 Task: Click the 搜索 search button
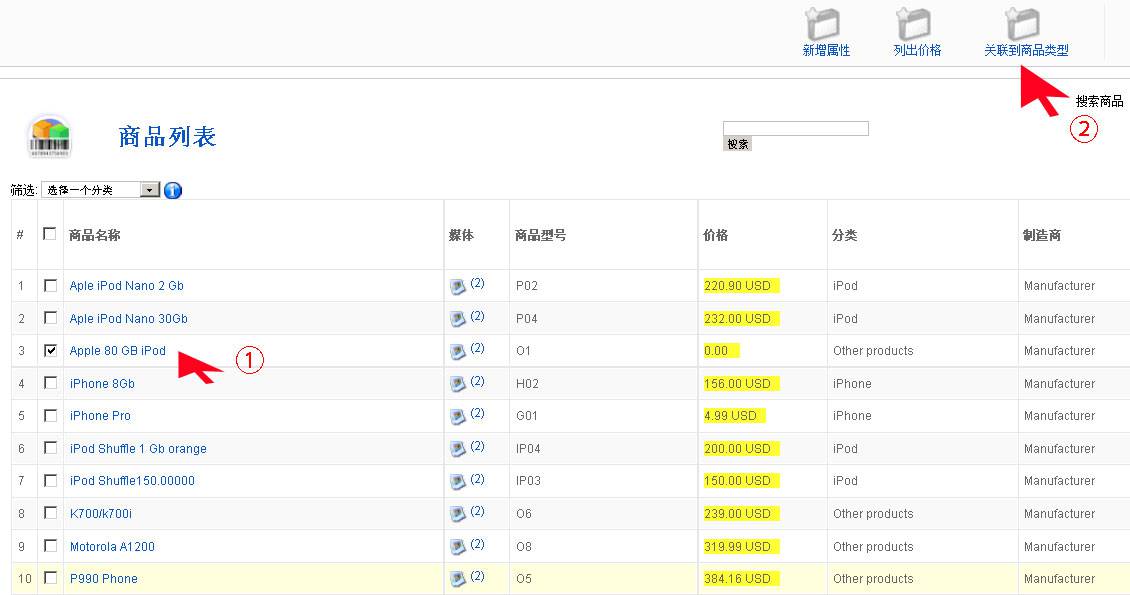(x=739, y=142)
